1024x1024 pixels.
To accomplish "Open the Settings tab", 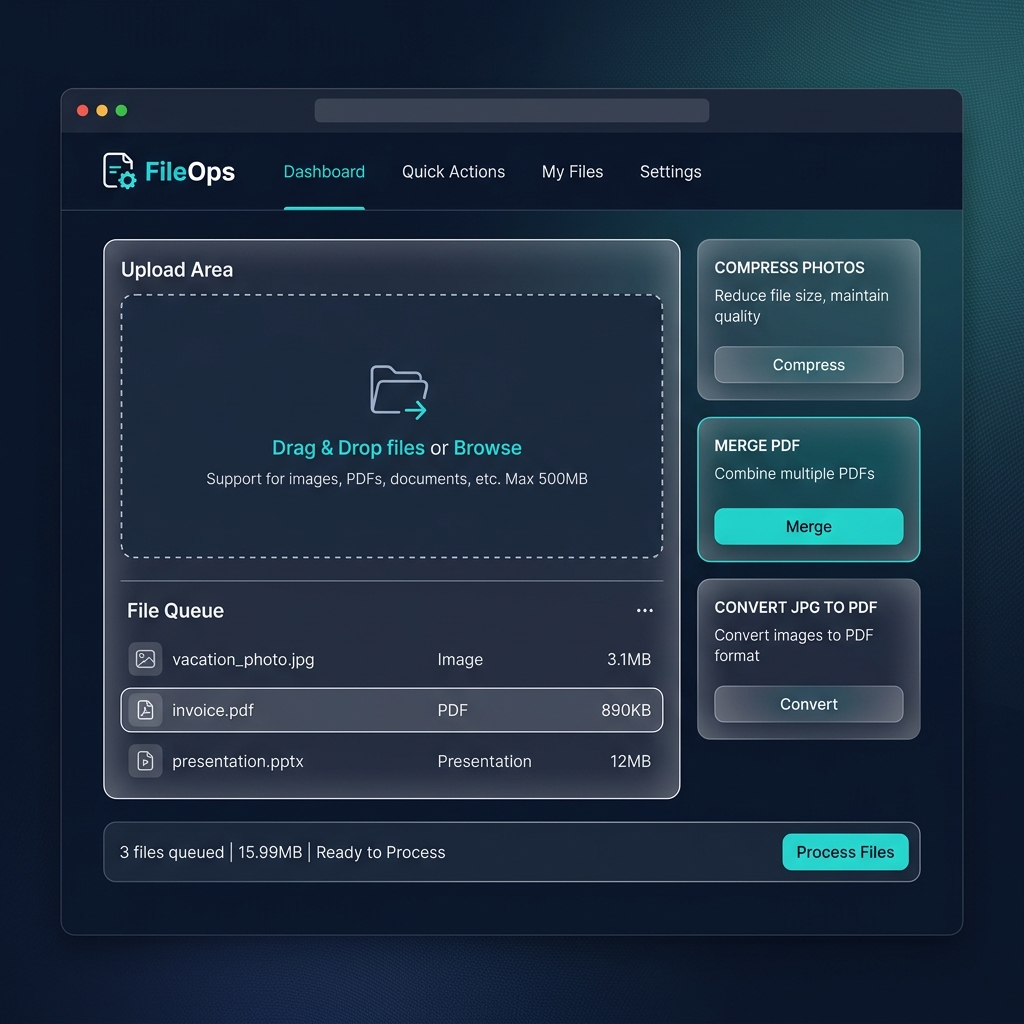I will 671,172.
